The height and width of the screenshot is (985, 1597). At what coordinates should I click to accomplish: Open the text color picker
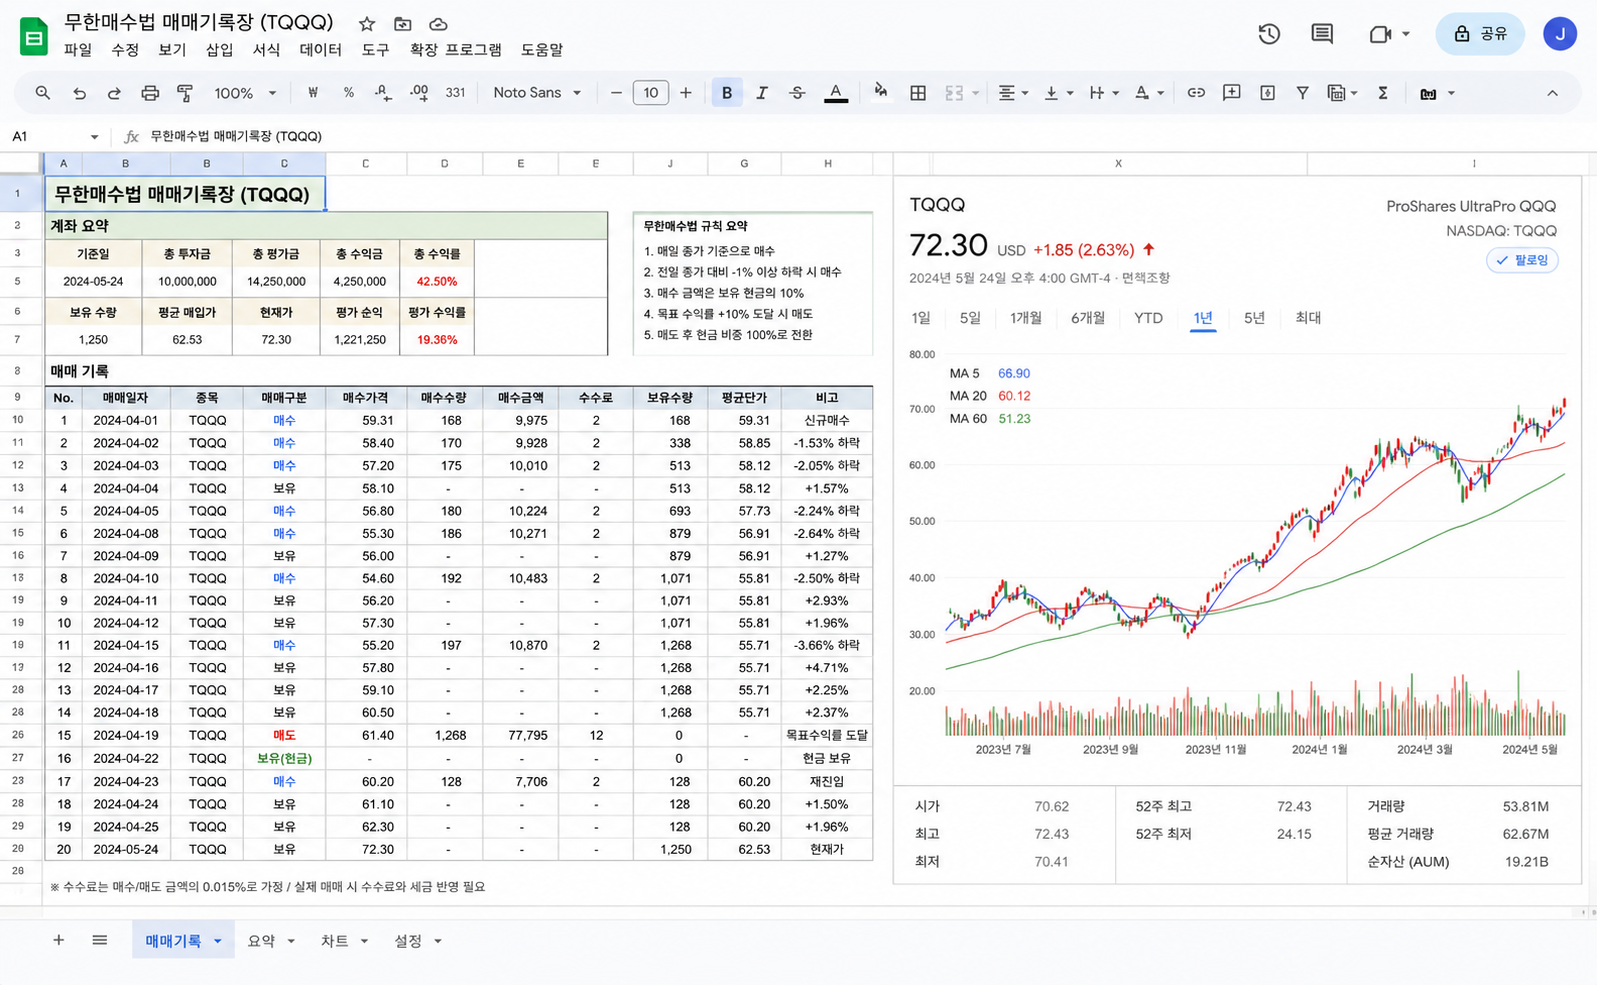[836, 93]
